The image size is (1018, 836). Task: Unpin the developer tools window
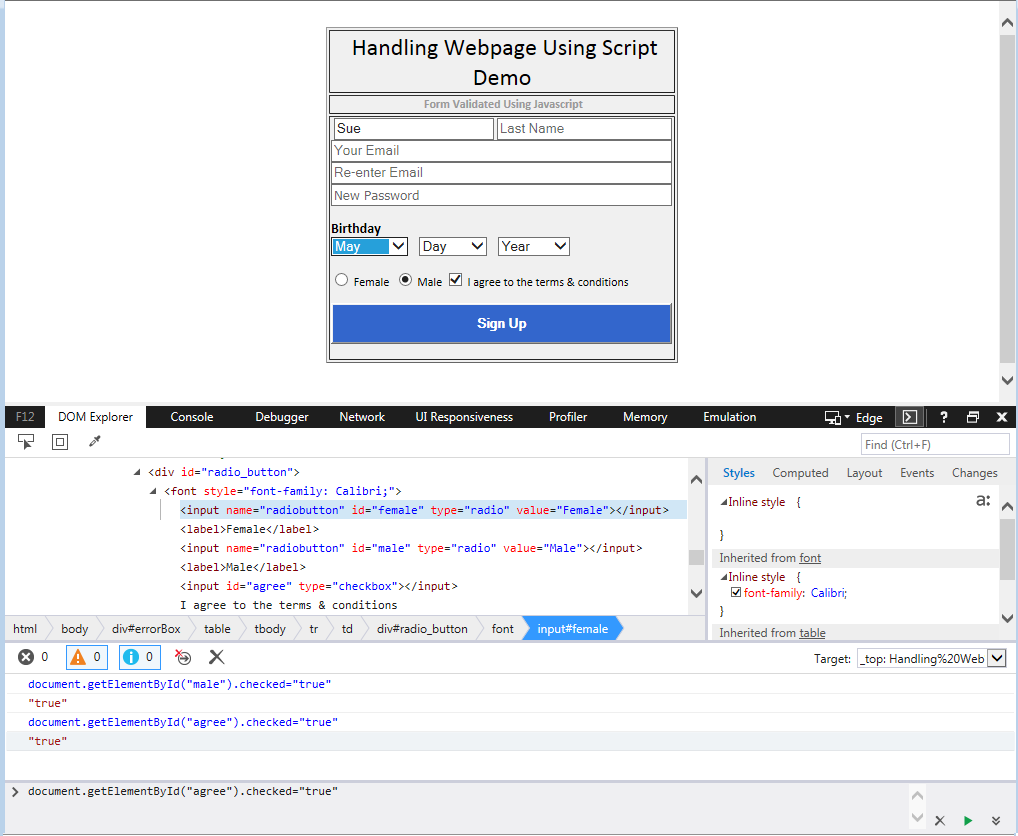tap(973, 417)
